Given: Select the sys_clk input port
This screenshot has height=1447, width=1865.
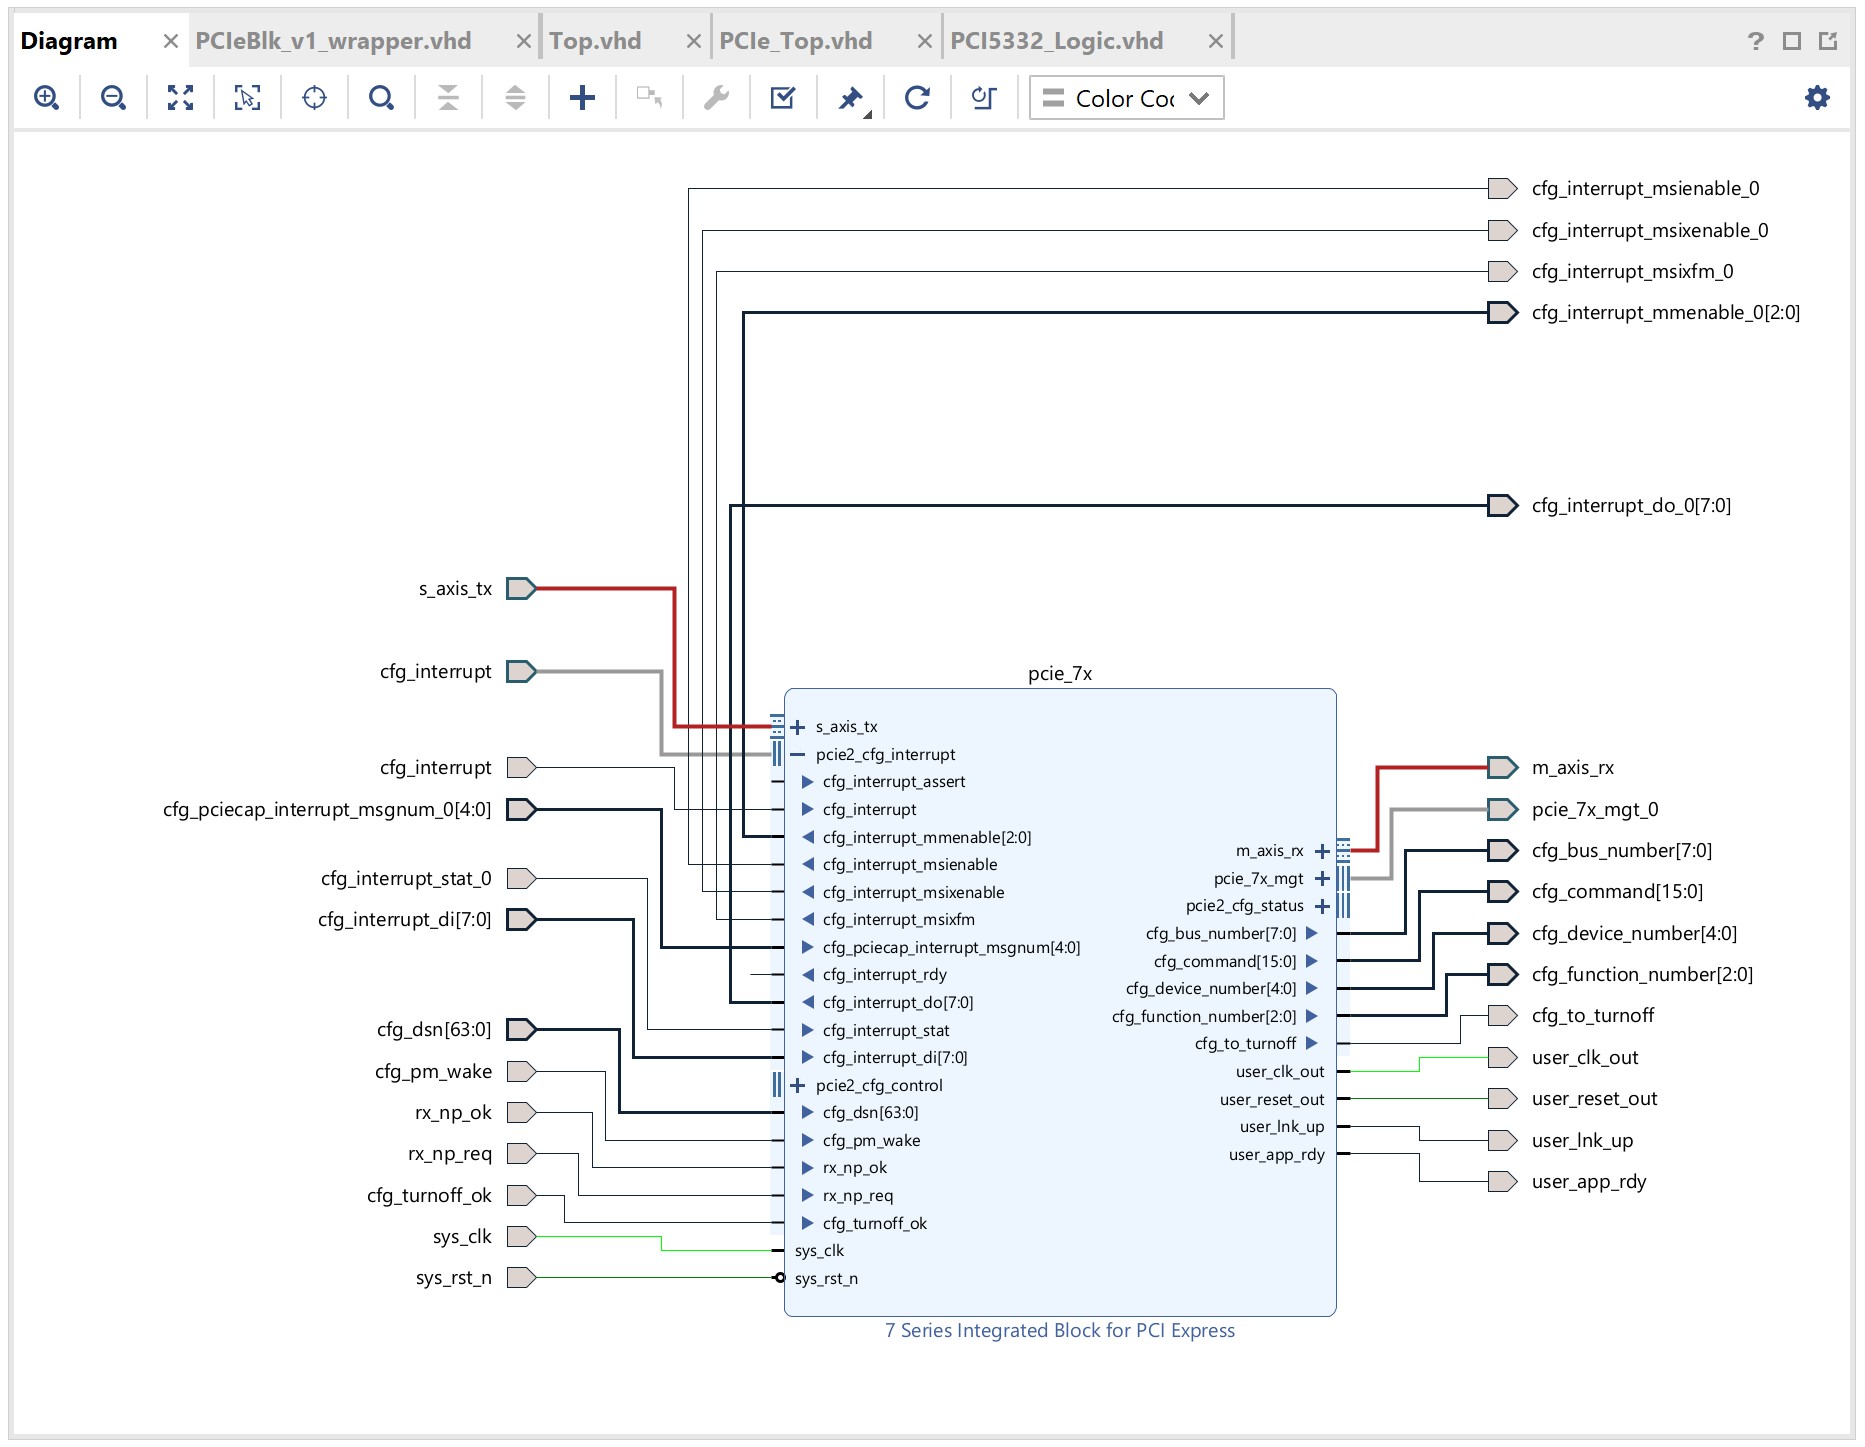Looking at the screenshot, I should coord(521,1237).
